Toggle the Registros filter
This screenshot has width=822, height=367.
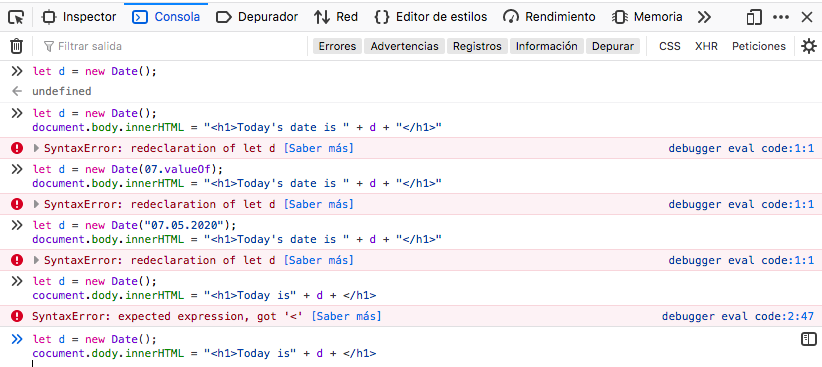pyautogui.click(x=478, y=46)
